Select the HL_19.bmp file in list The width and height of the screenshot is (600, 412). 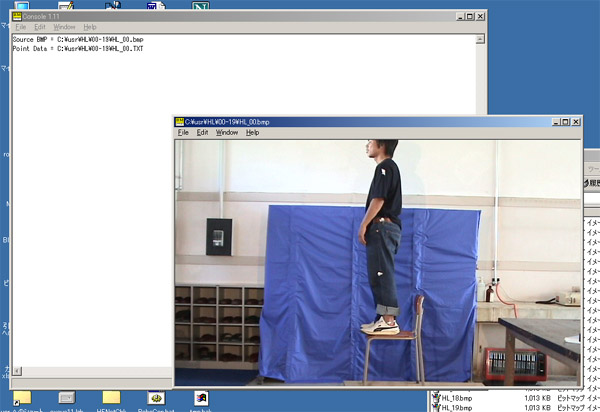pos(460,407)
